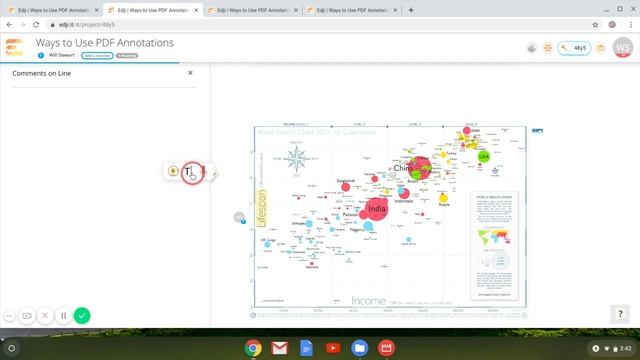The height and width of the screenshot is (360, 640).
Task: Click the Will Stewart author name
Action: point(62,55)
